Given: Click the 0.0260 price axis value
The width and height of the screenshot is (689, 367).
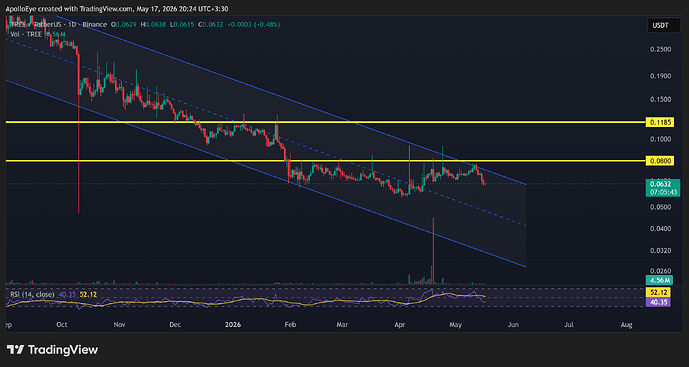Looking at the screenshot, I should tap(660, 271).
